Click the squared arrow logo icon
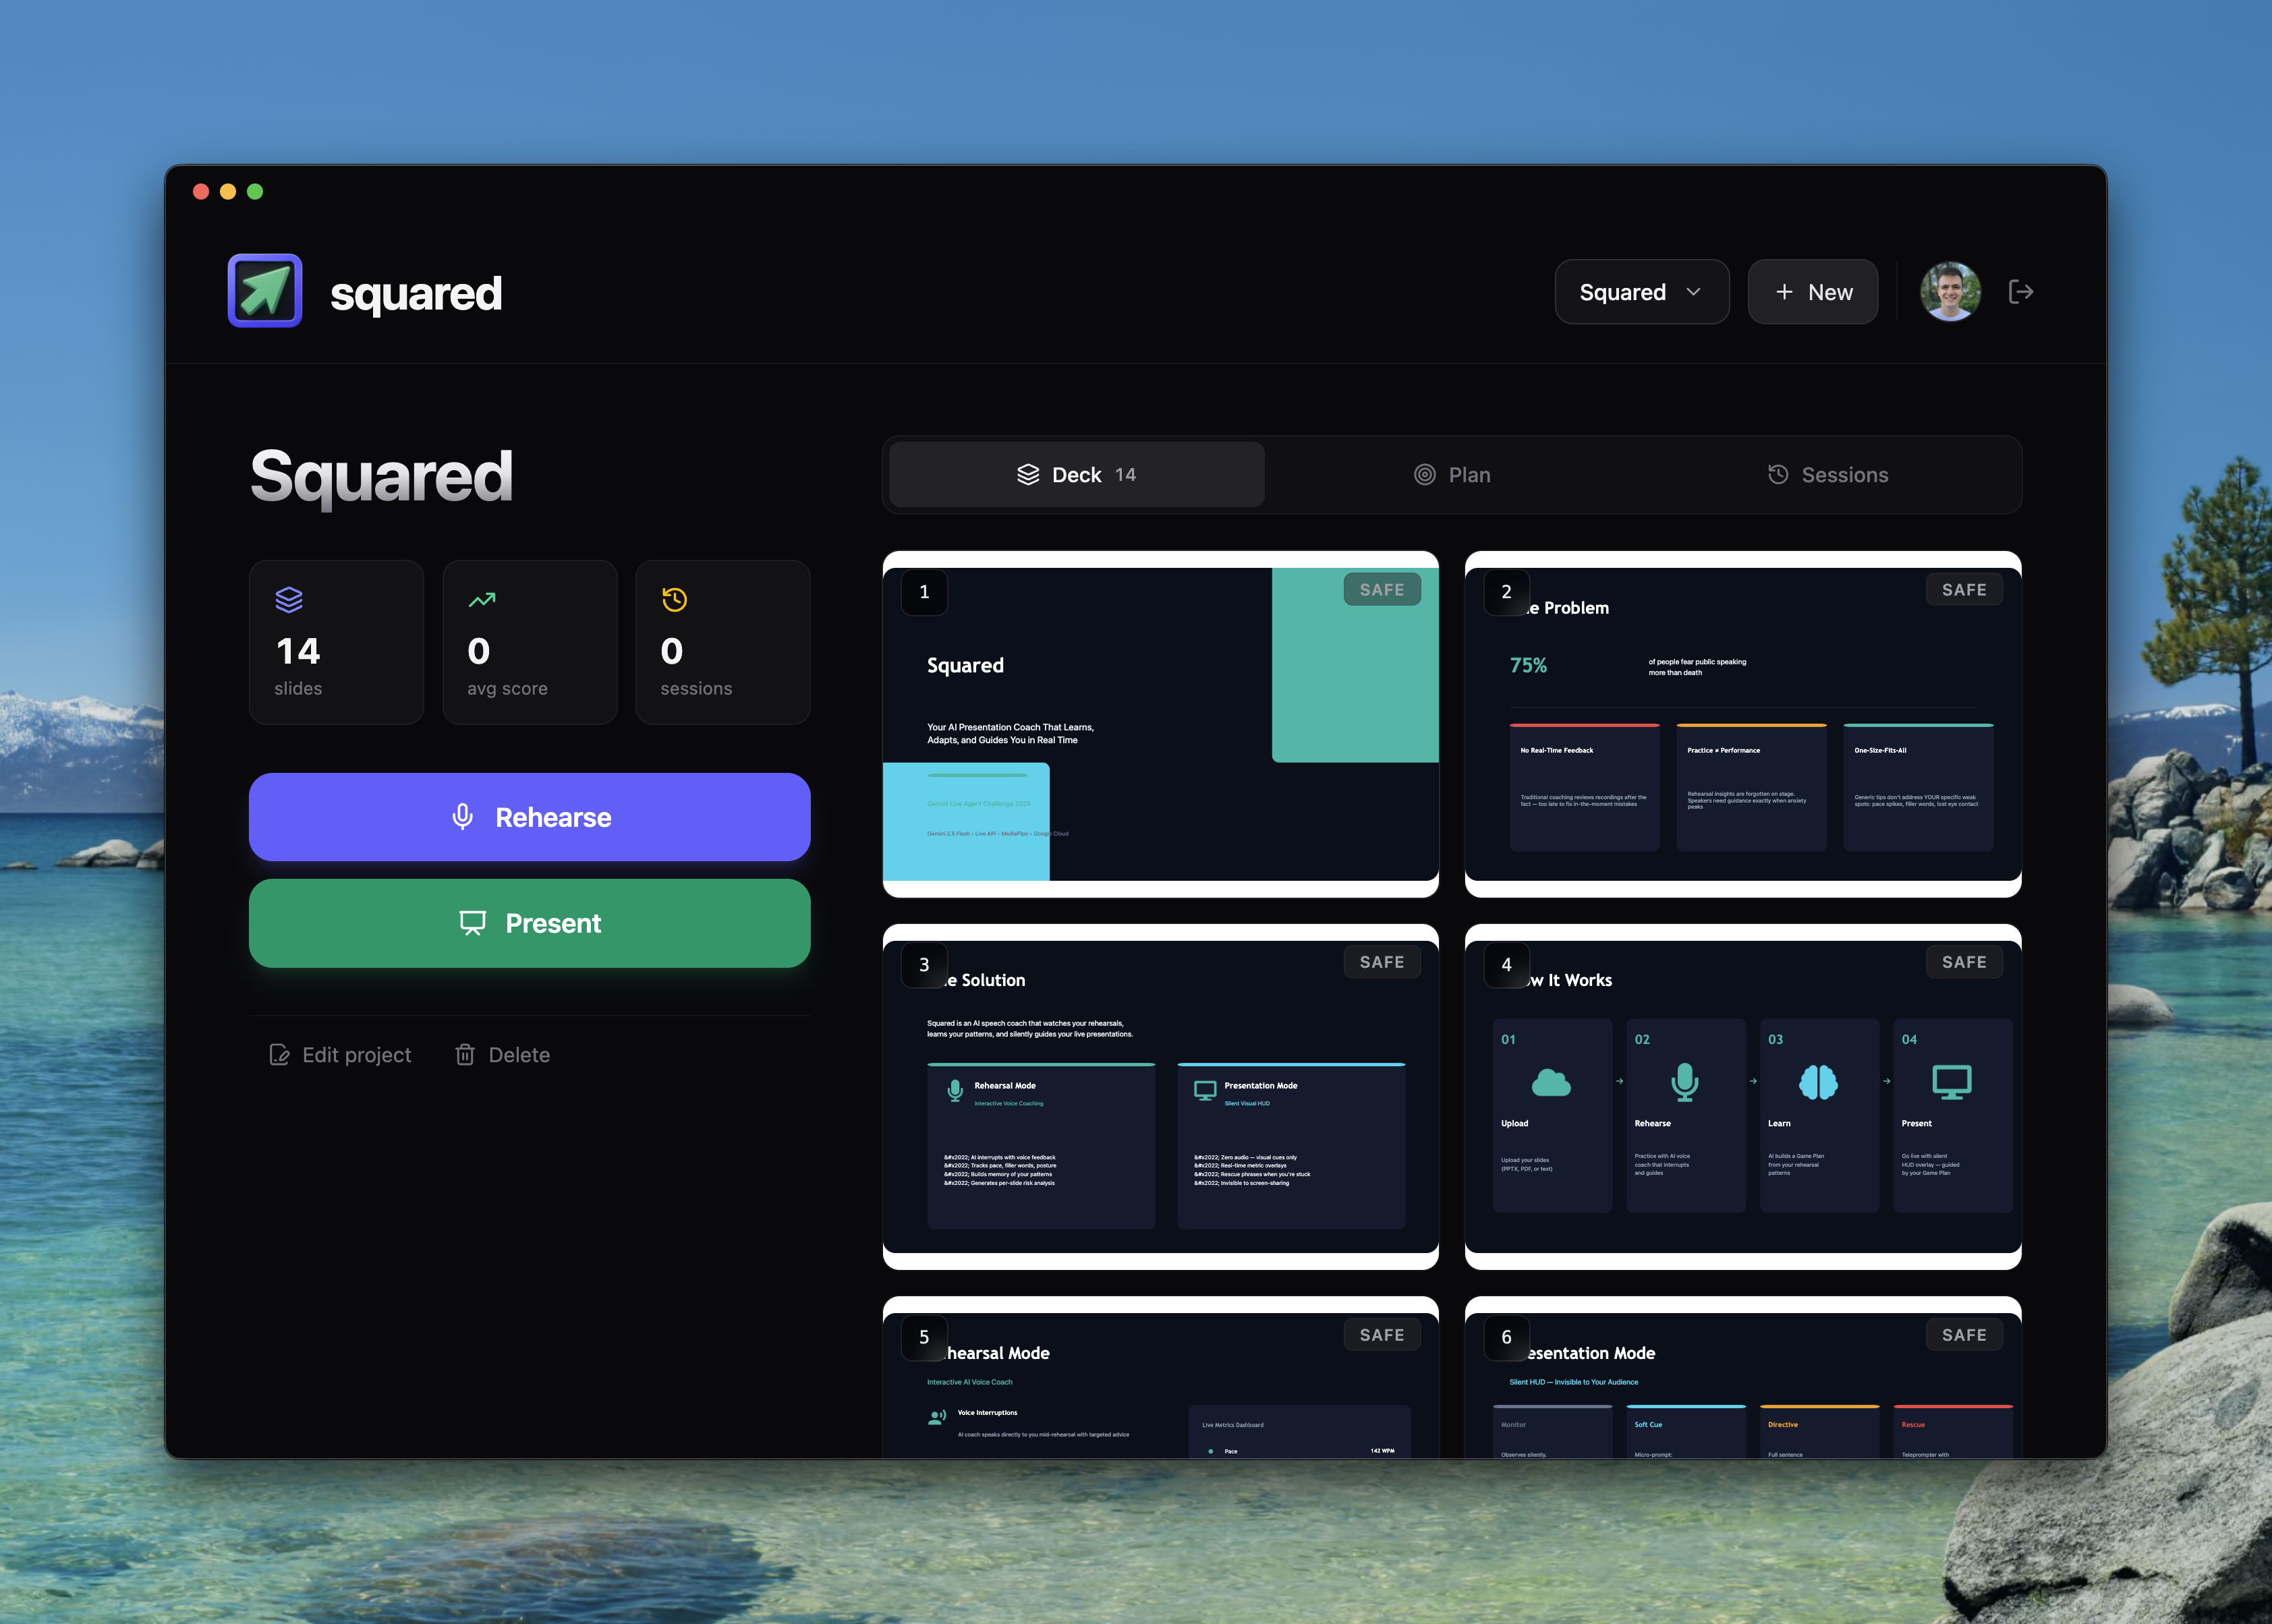Viewport: 2272px width, 1624px height. pos(265,291)
